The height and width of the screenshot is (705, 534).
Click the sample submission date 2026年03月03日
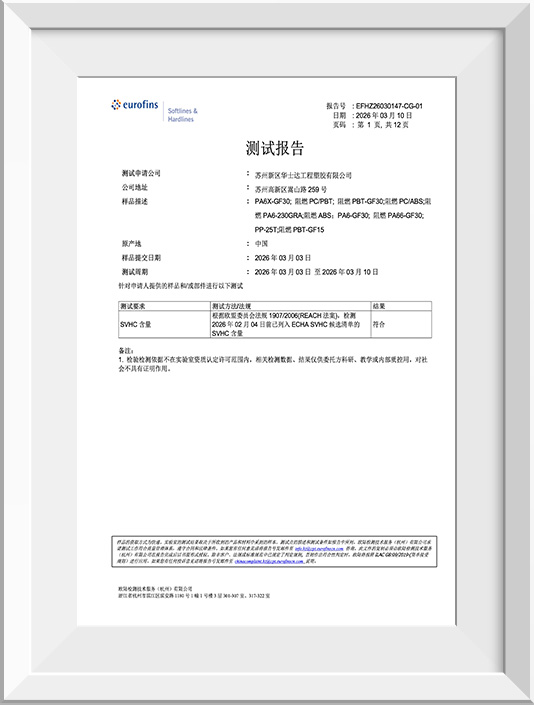tap(283, 258)
